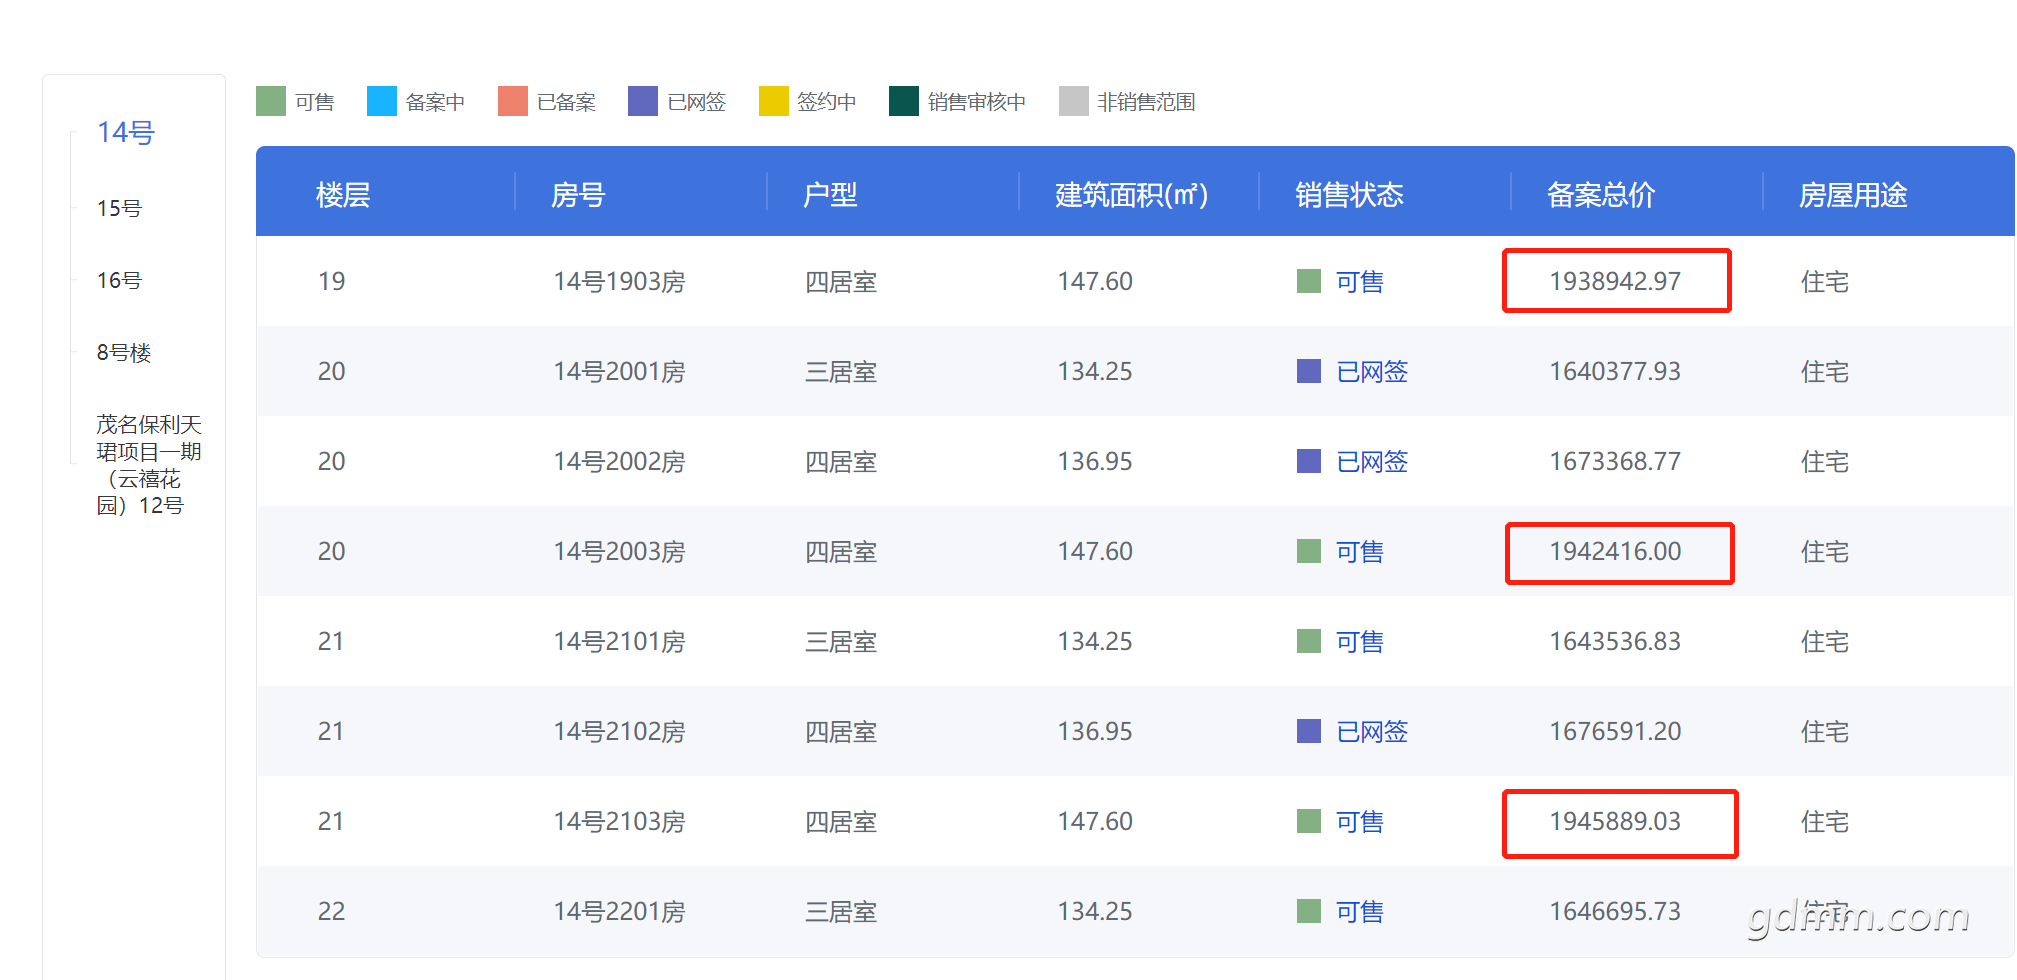This screenshot has width=2017, height=980.
Task: Click area 134.25 in 14号2101房 row
Action: (1095, 641)
